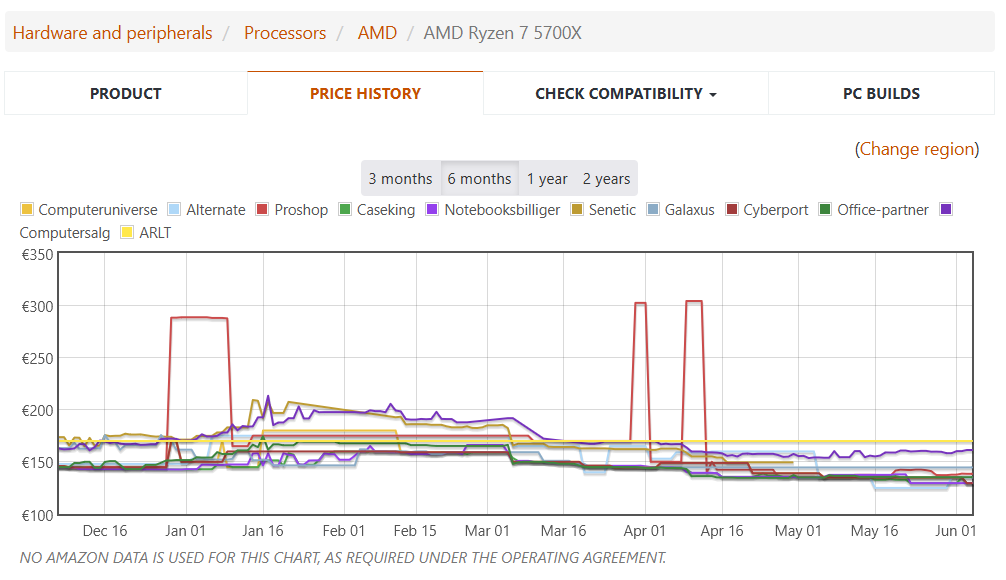Click the Feb 15 x-axis label

(415, 531)
